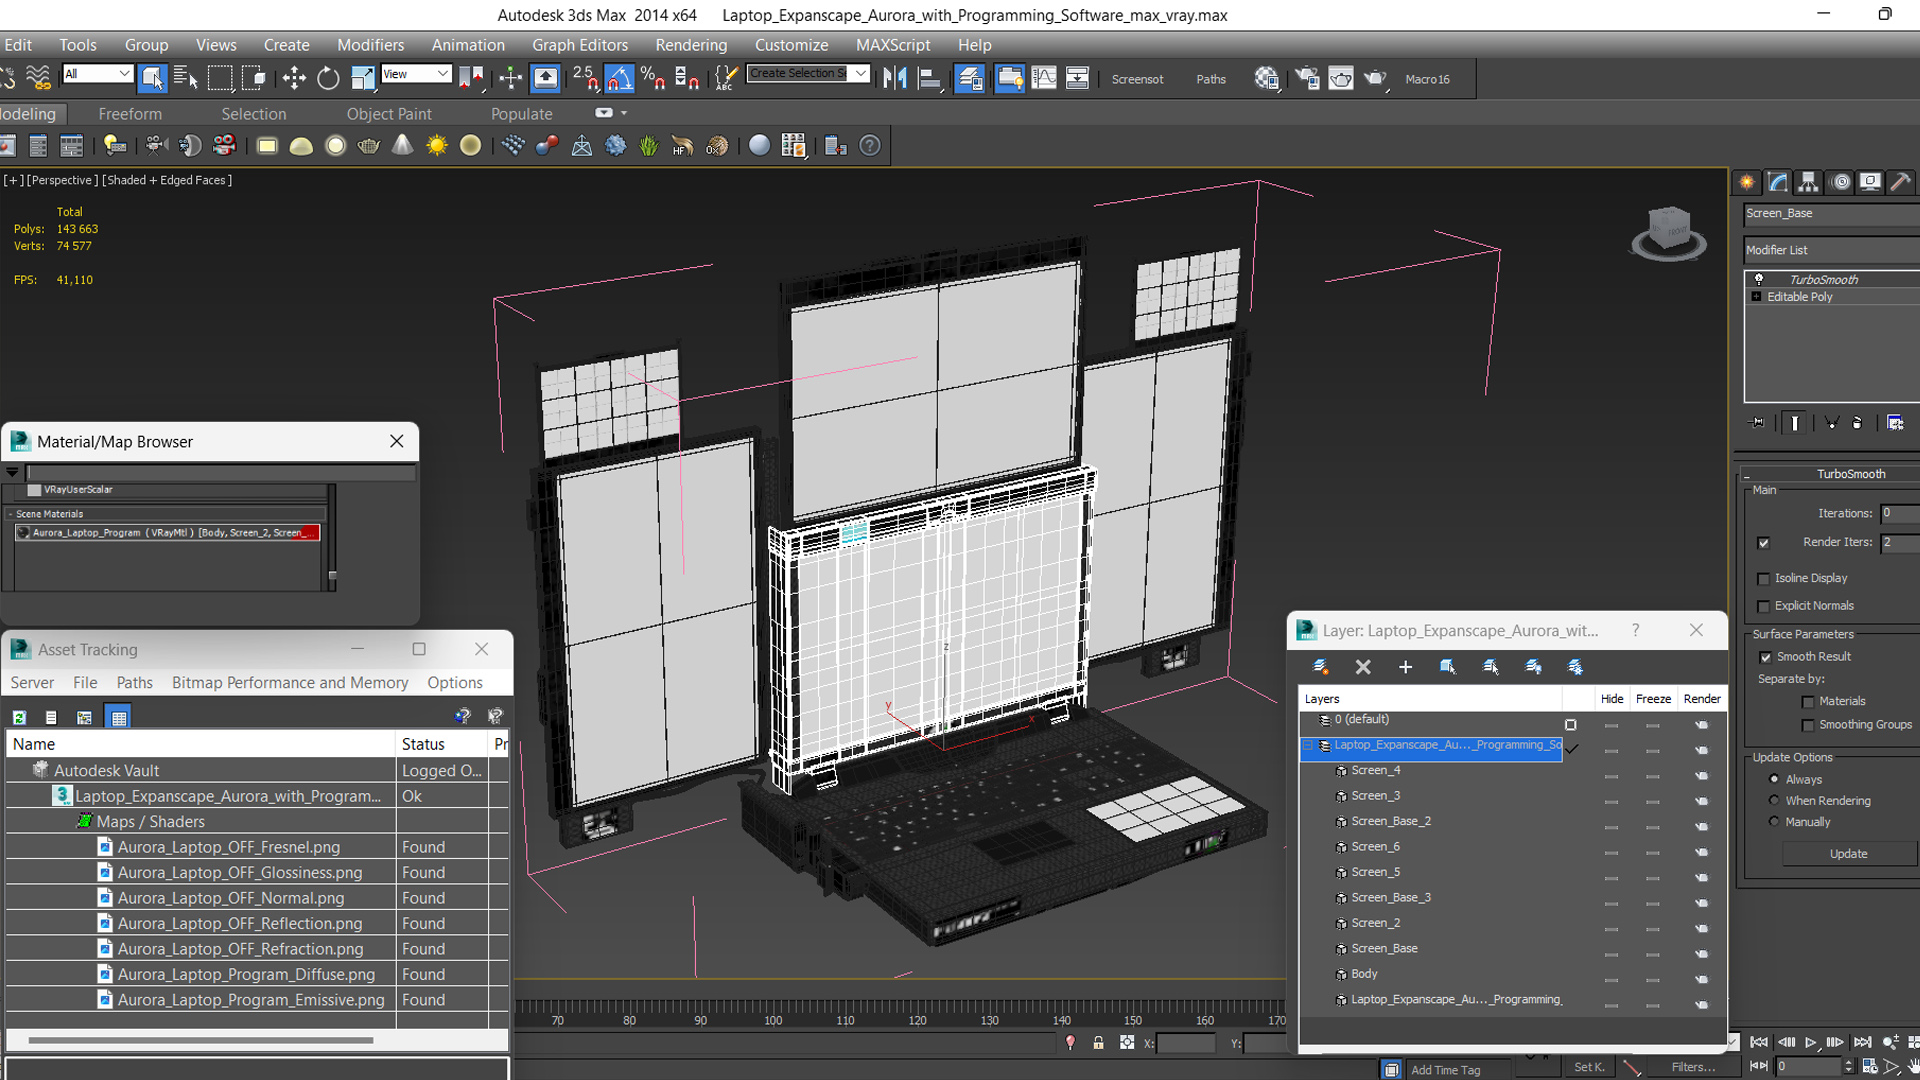The width and height of the screenshot is (1920, 1080).
Task: Open Bitmap Performance and Memory menu
Action: click(x=290, y=682)
